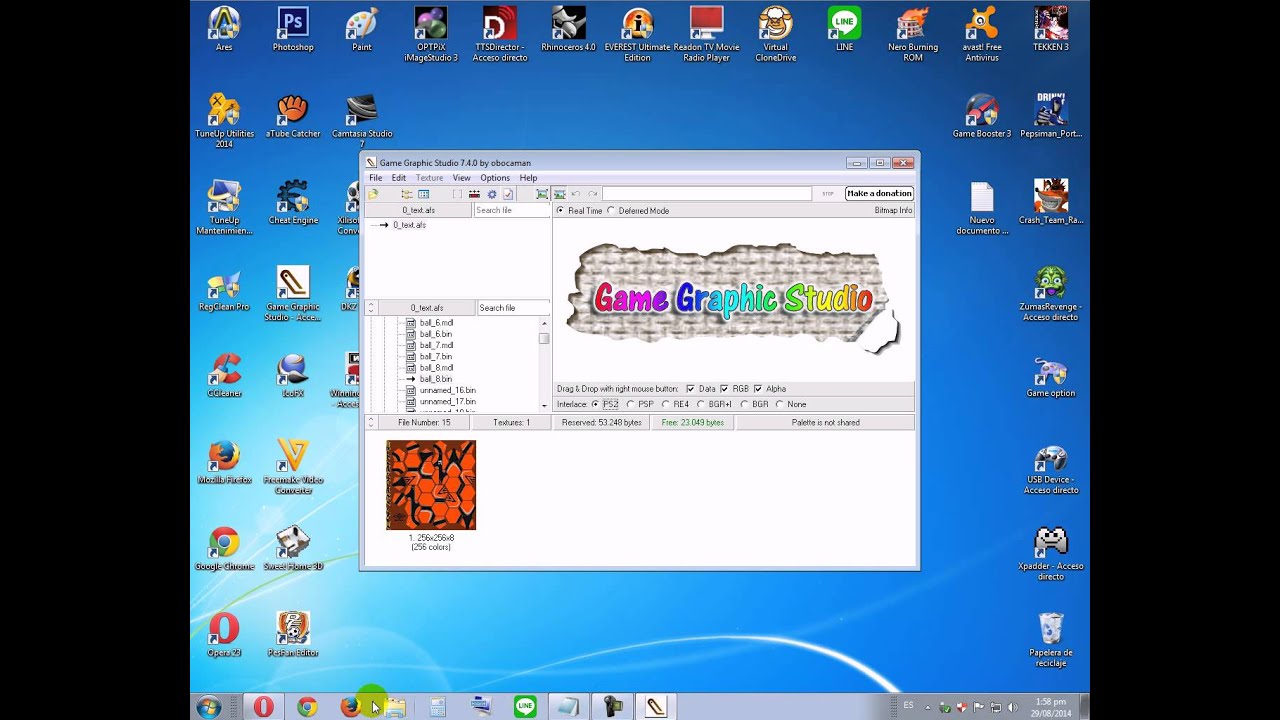Click the scroll-down arrow of file list

[544, 405]
